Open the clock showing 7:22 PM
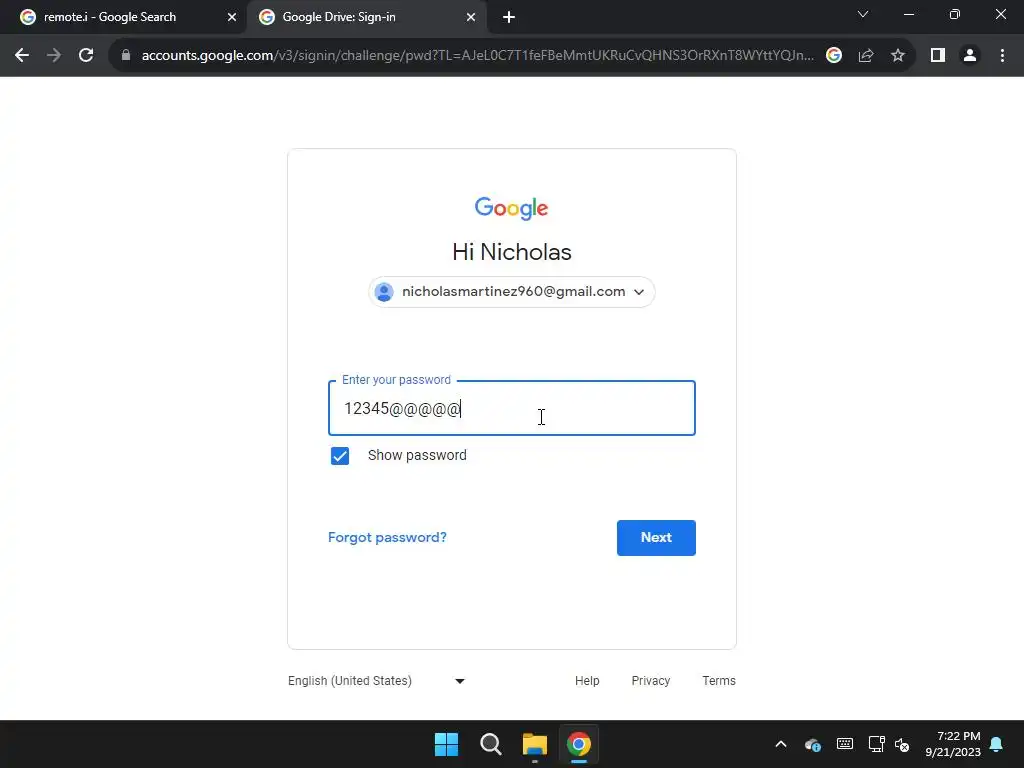The image size is (1024, 768). (x=952, y=744)
